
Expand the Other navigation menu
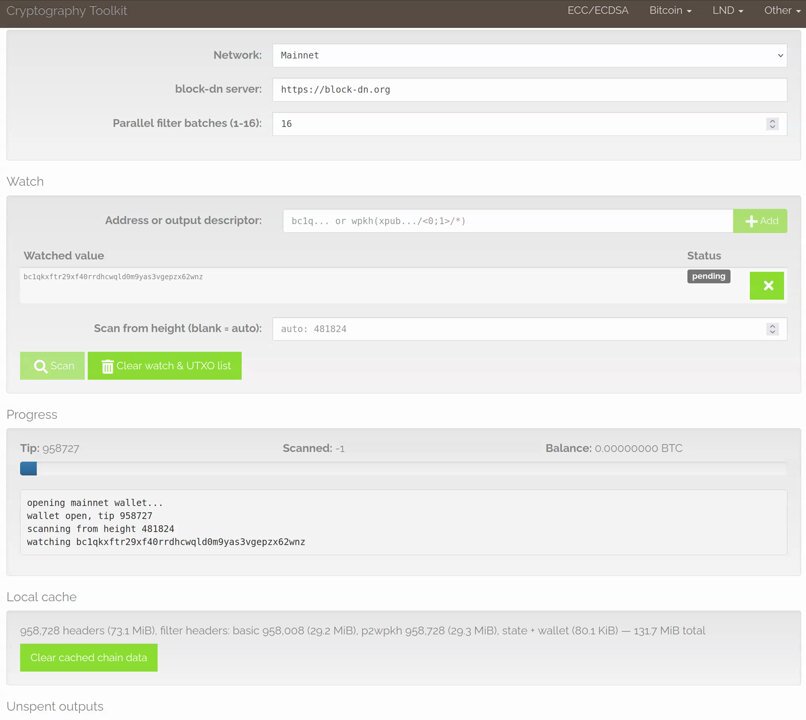point(782,10)
